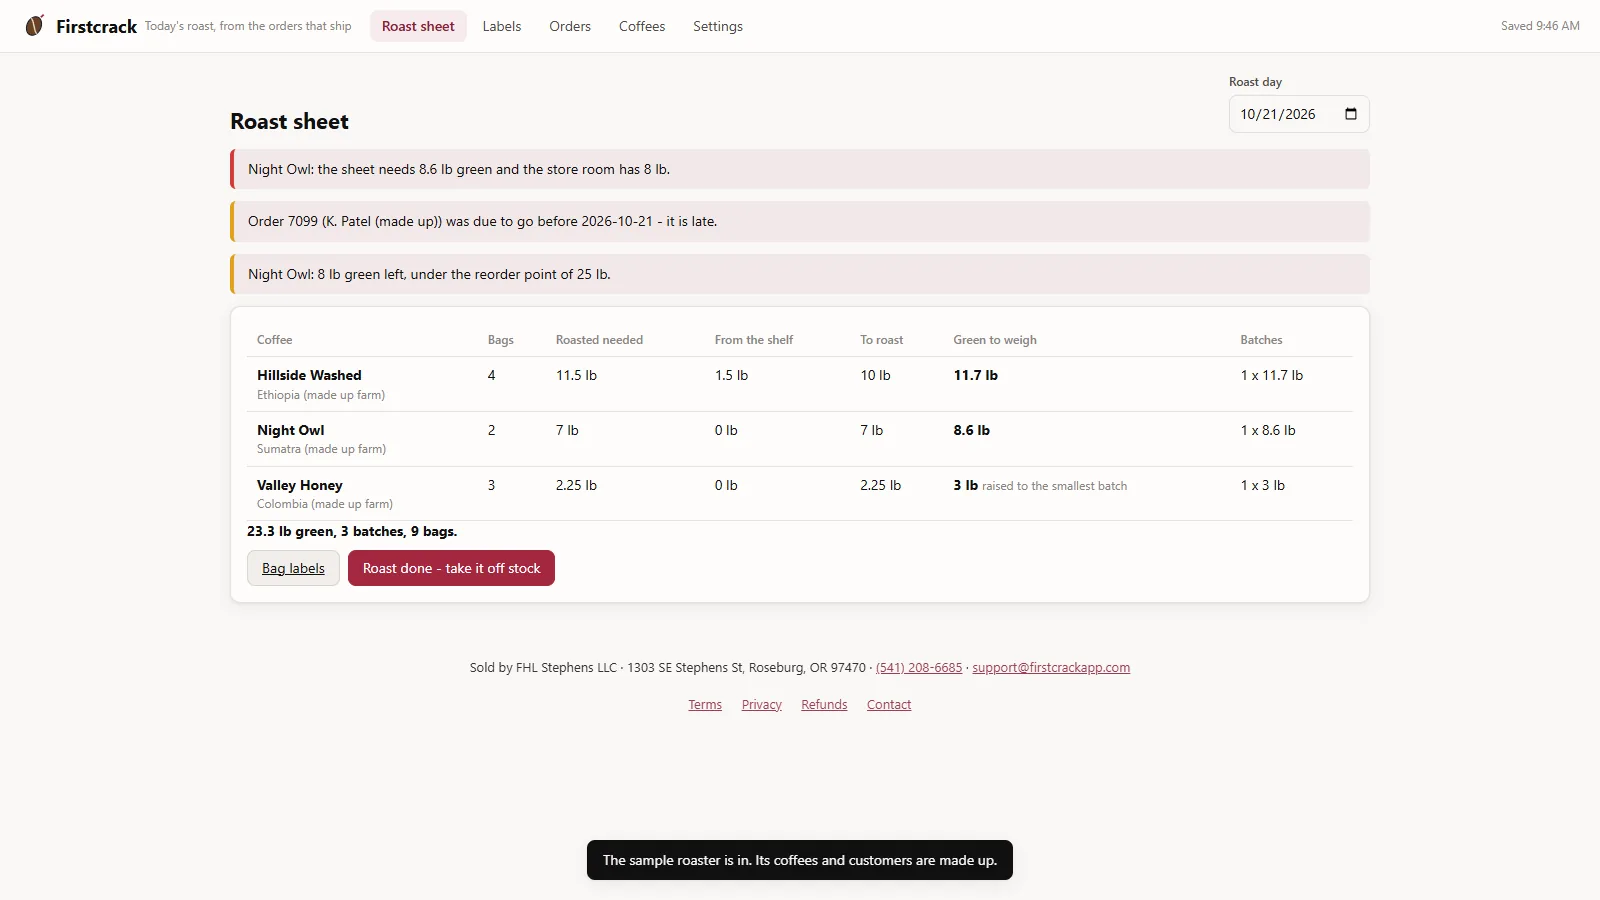Click the Night Owl reorder point alert
The height and width of the screenshot is (900, 1600).
800,274
